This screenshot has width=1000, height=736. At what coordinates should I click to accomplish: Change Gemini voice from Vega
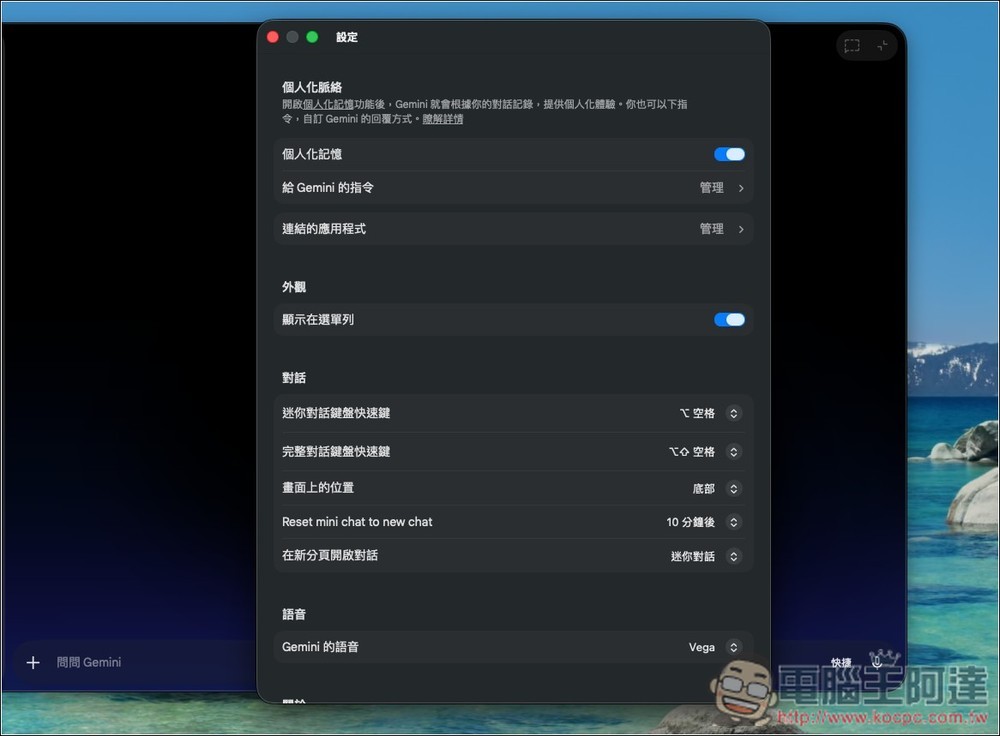[x=733, y=647]
